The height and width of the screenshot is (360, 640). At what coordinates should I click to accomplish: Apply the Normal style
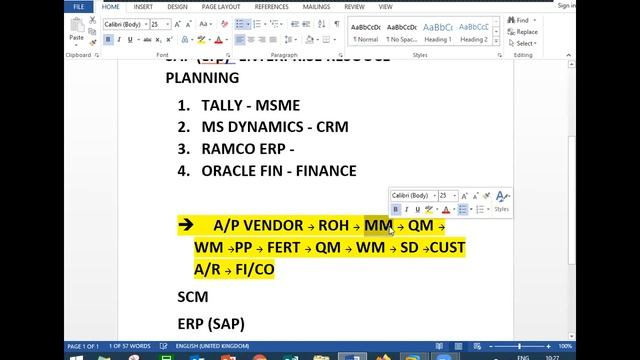point(366,32)
